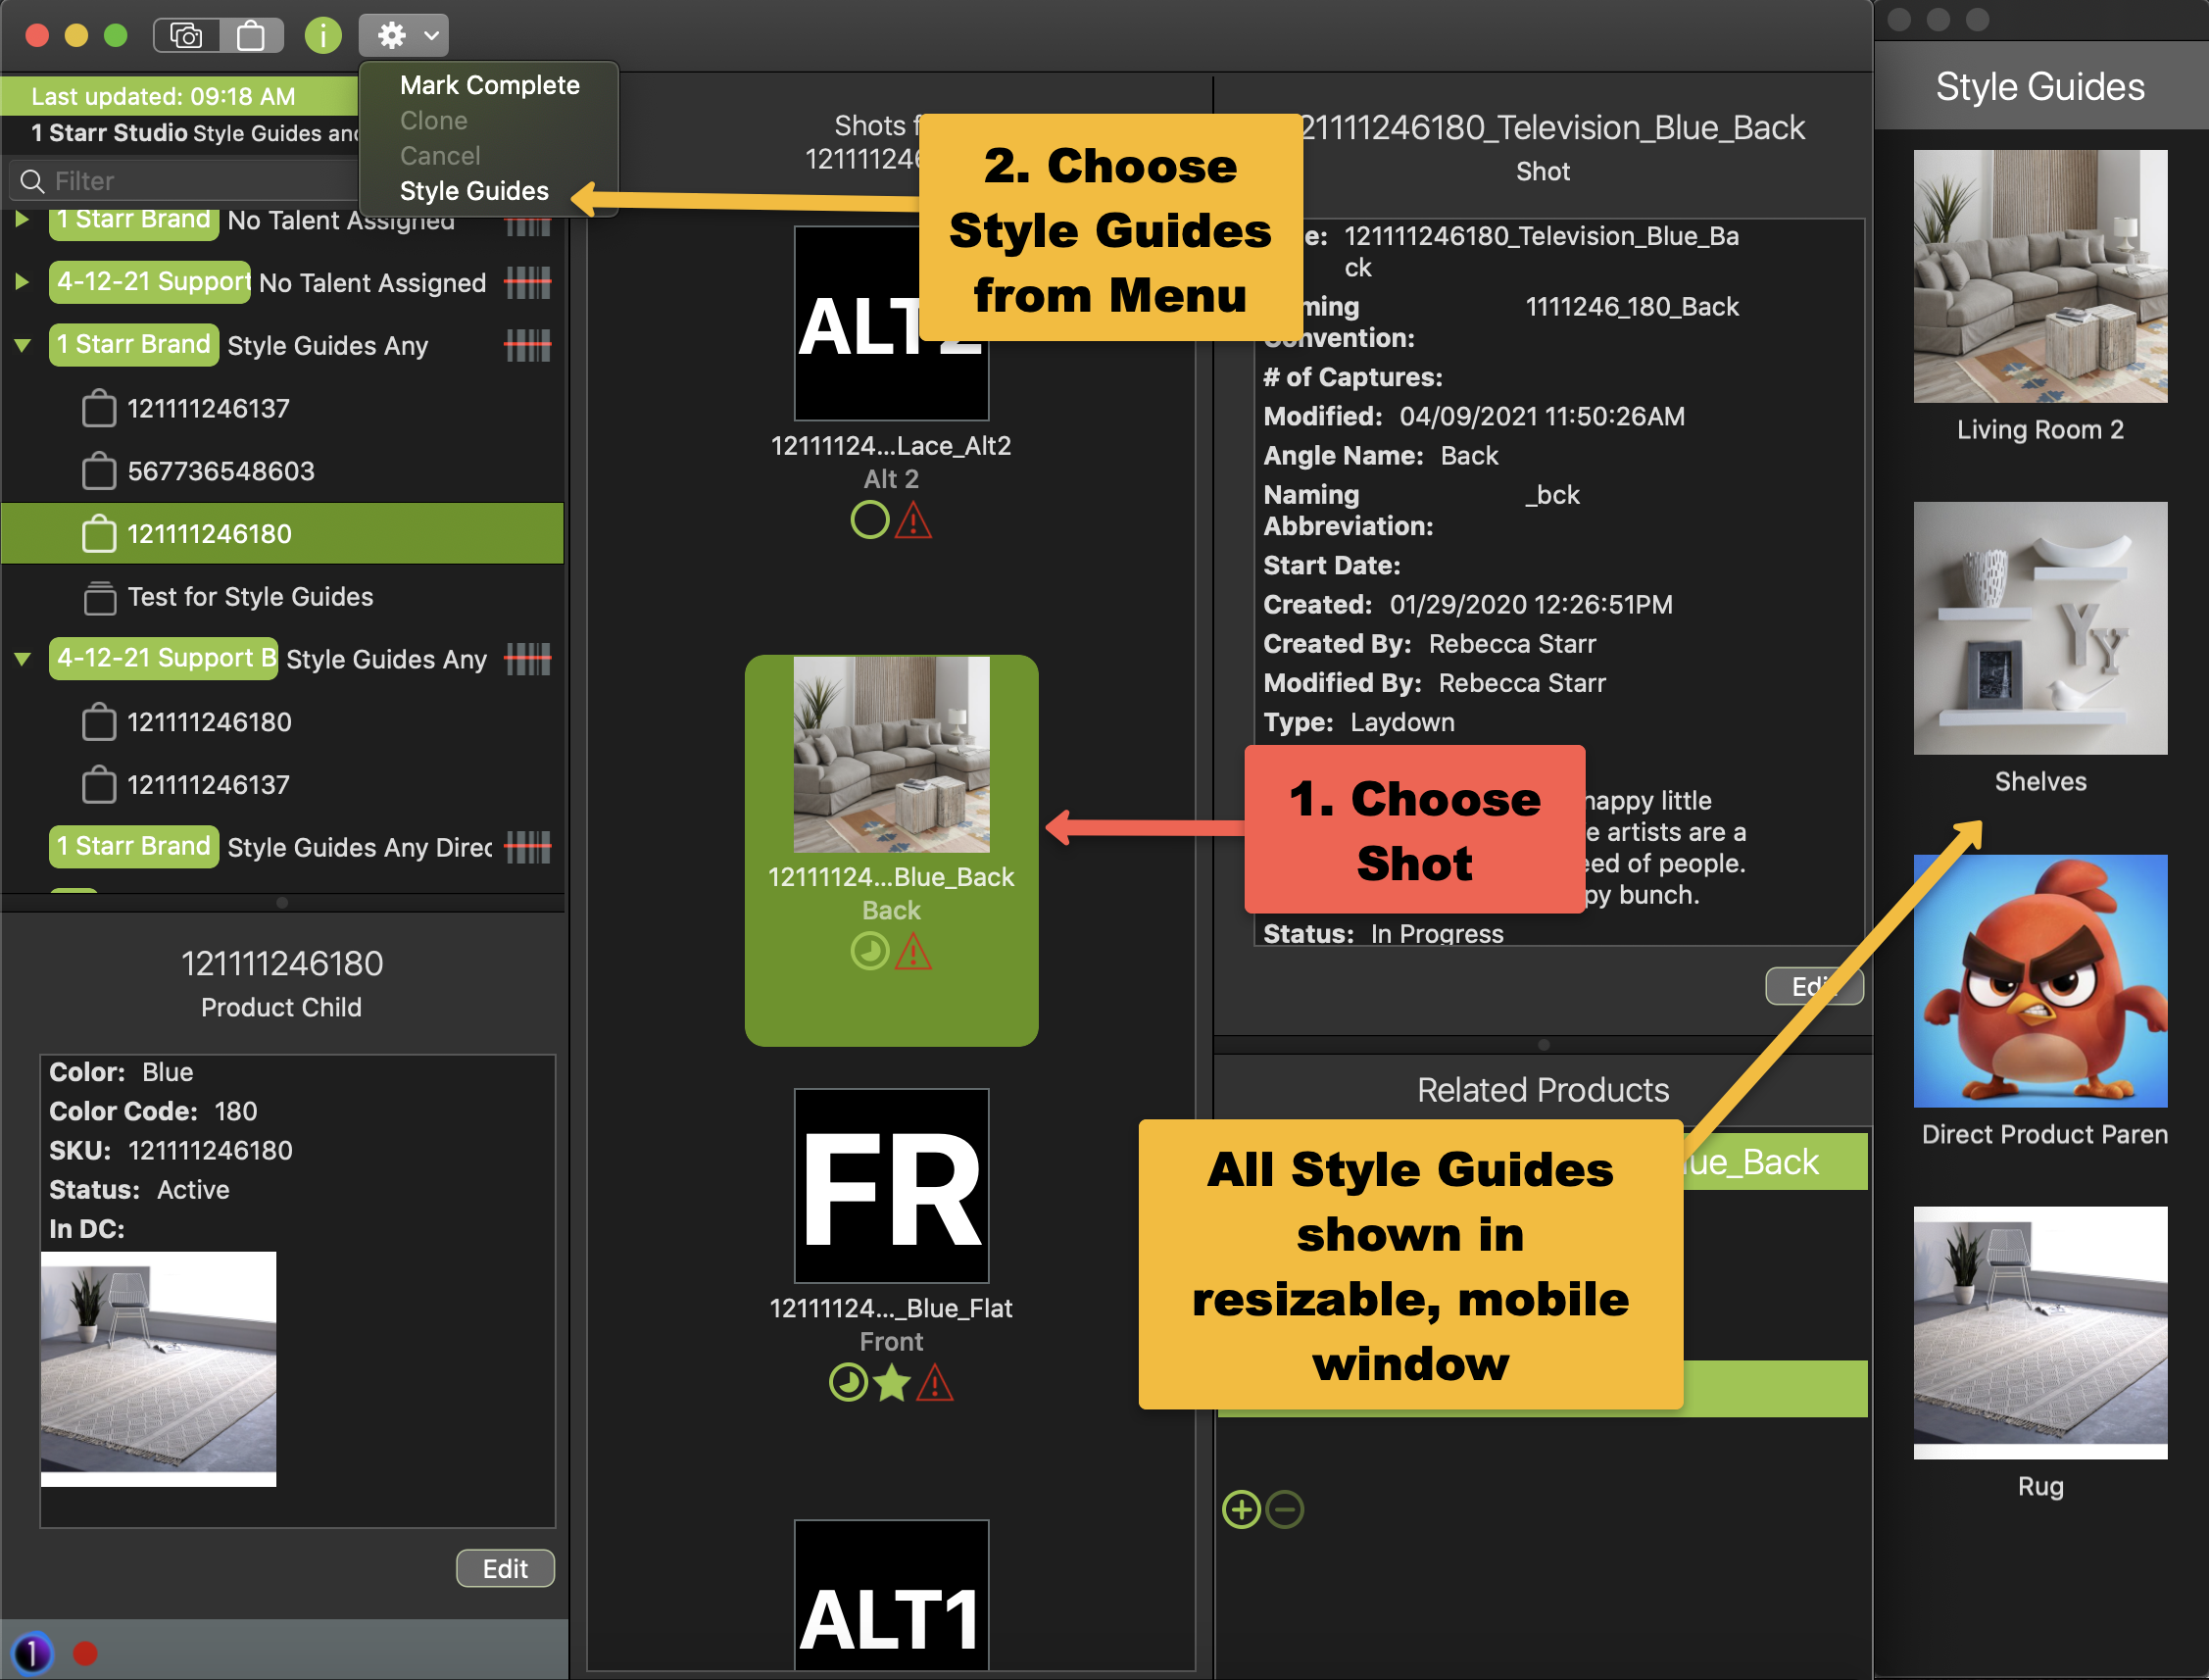
Task: Collapse the 1 Starr Brand Style Guides Any group
Action: click(x=23, y=346)
